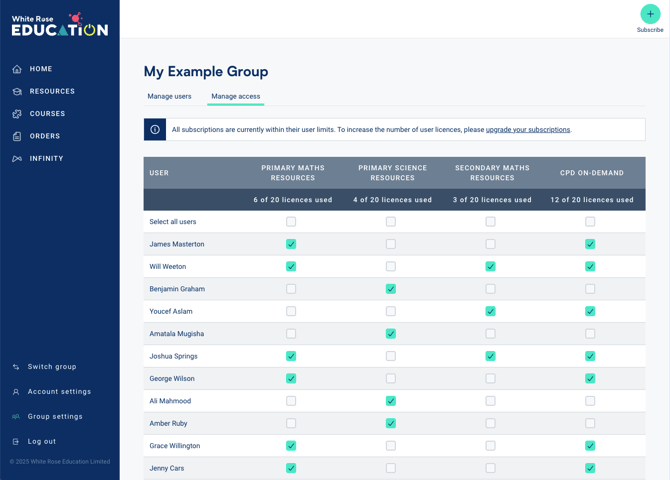The image size is (670, 480).
Task: Open the INFINITY menu item
Action: click(46, 159)
